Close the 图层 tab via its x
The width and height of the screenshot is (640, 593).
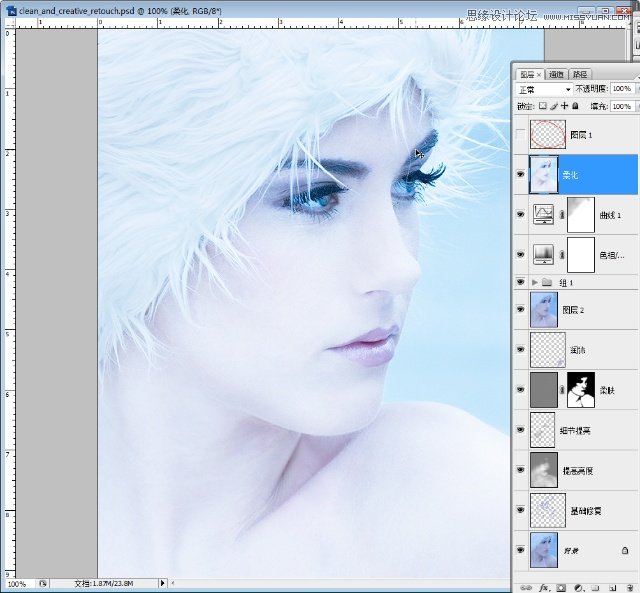539,75
